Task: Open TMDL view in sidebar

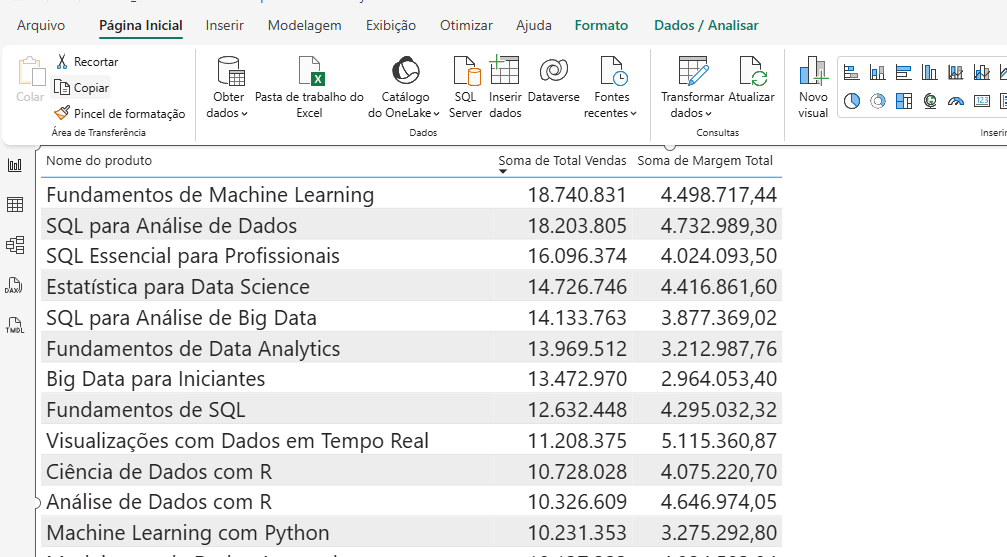Action: [15, 325]
